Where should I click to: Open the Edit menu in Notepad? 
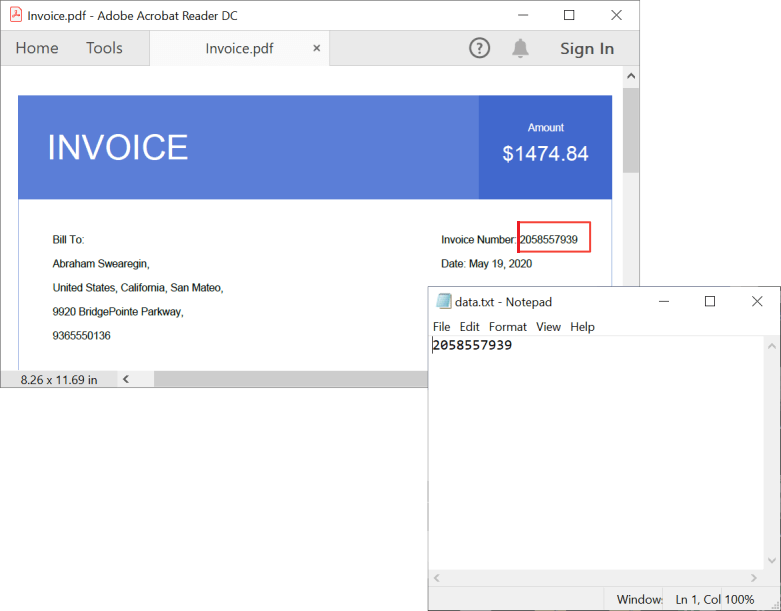click(x=470, y=327)
